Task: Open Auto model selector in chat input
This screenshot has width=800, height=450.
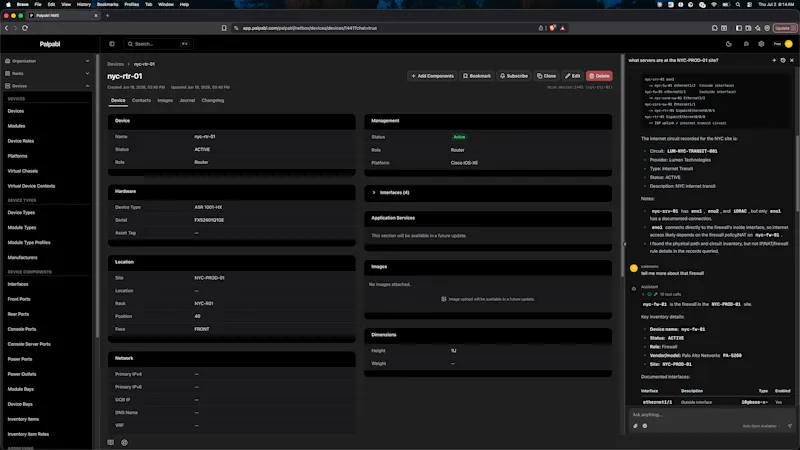Action: point(761,426)
